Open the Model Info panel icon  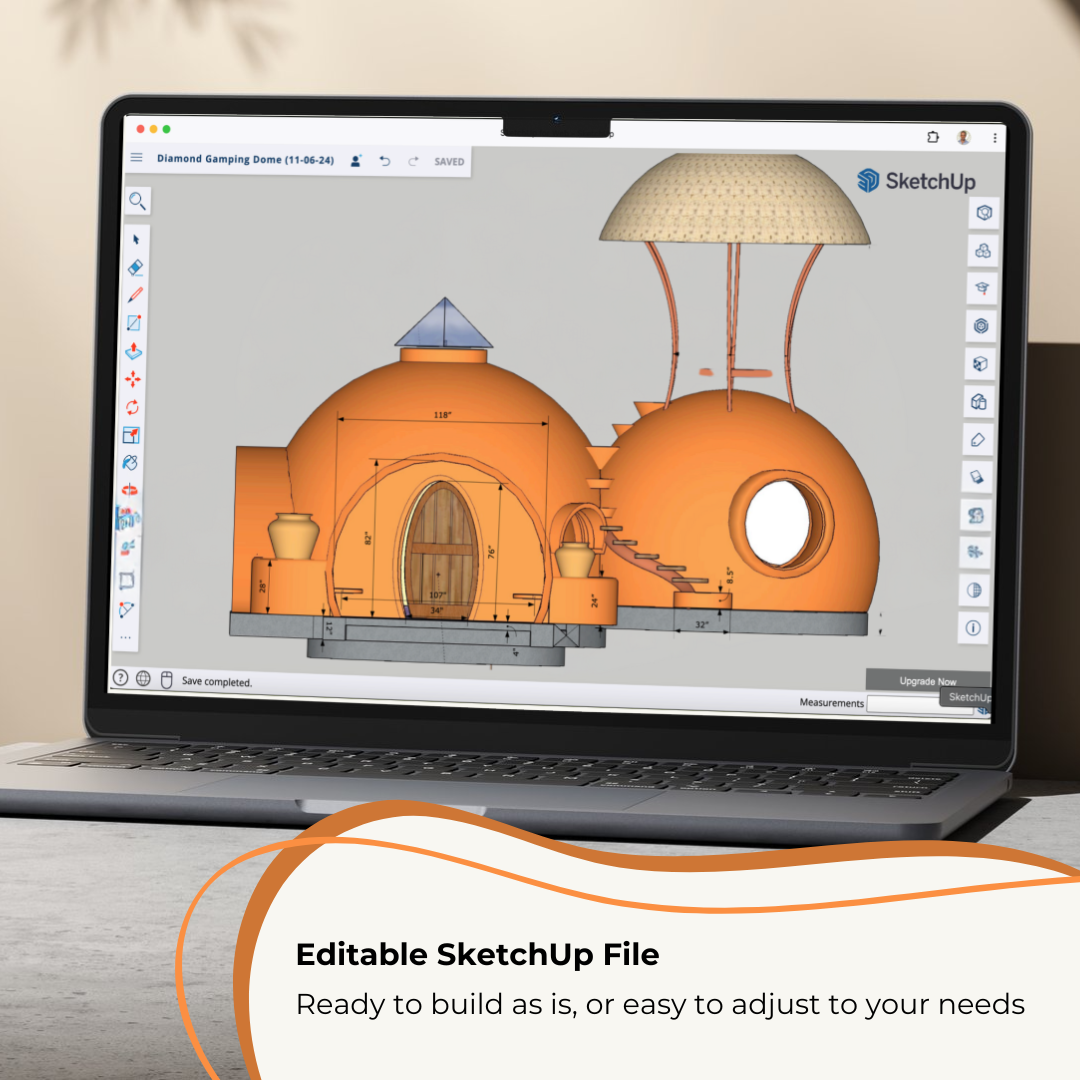[x=973, y=629]
